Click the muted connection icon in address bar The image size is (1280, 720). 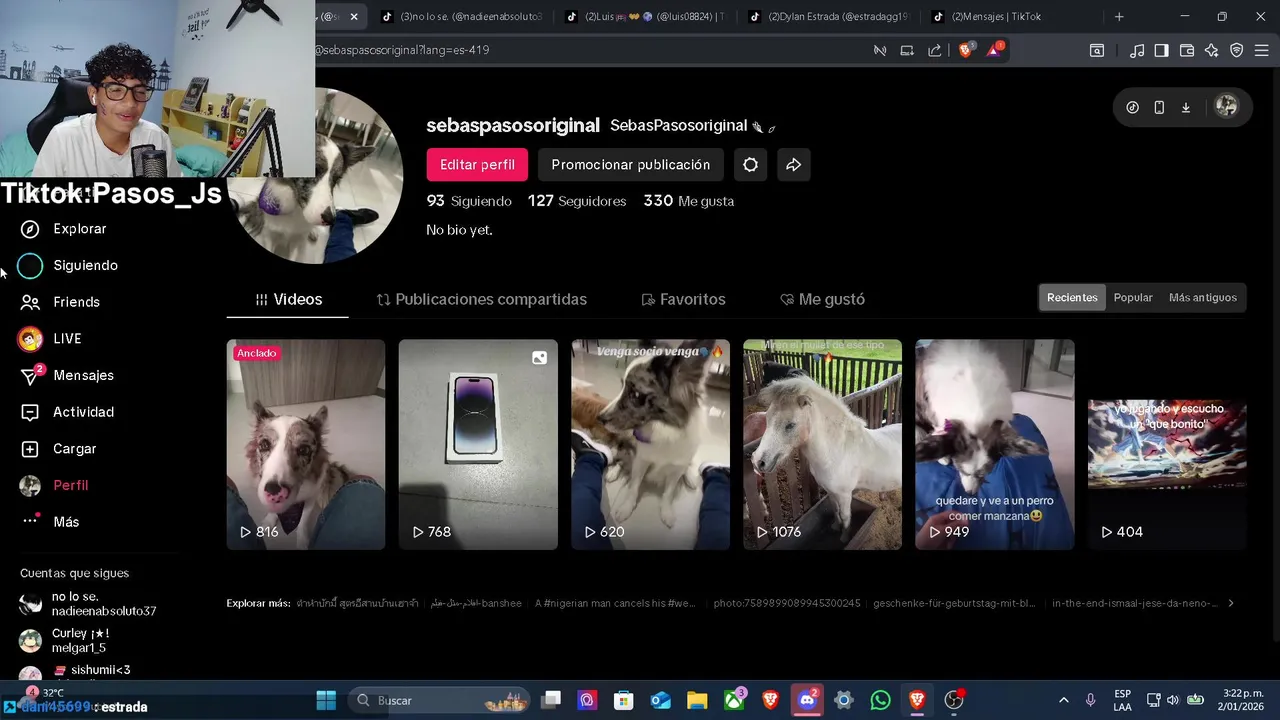click(880, 50)
